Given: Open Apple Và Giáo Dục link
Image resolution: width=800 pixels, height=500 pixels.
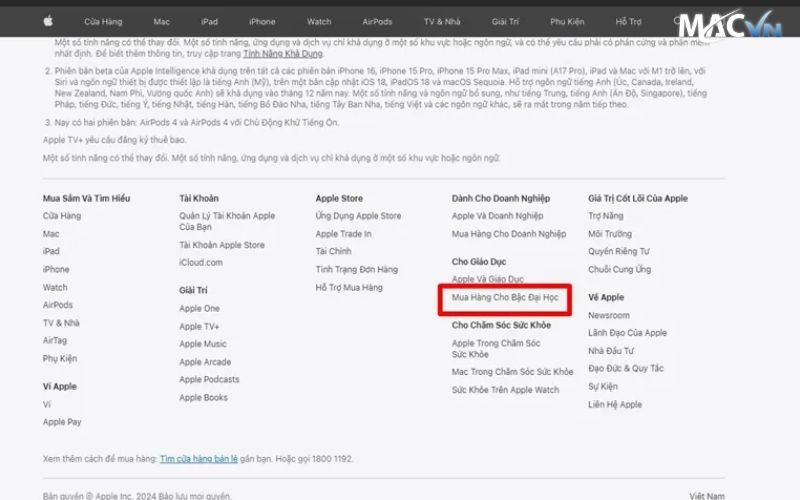Looking at the screenshot, I should (x=488, y=279).
